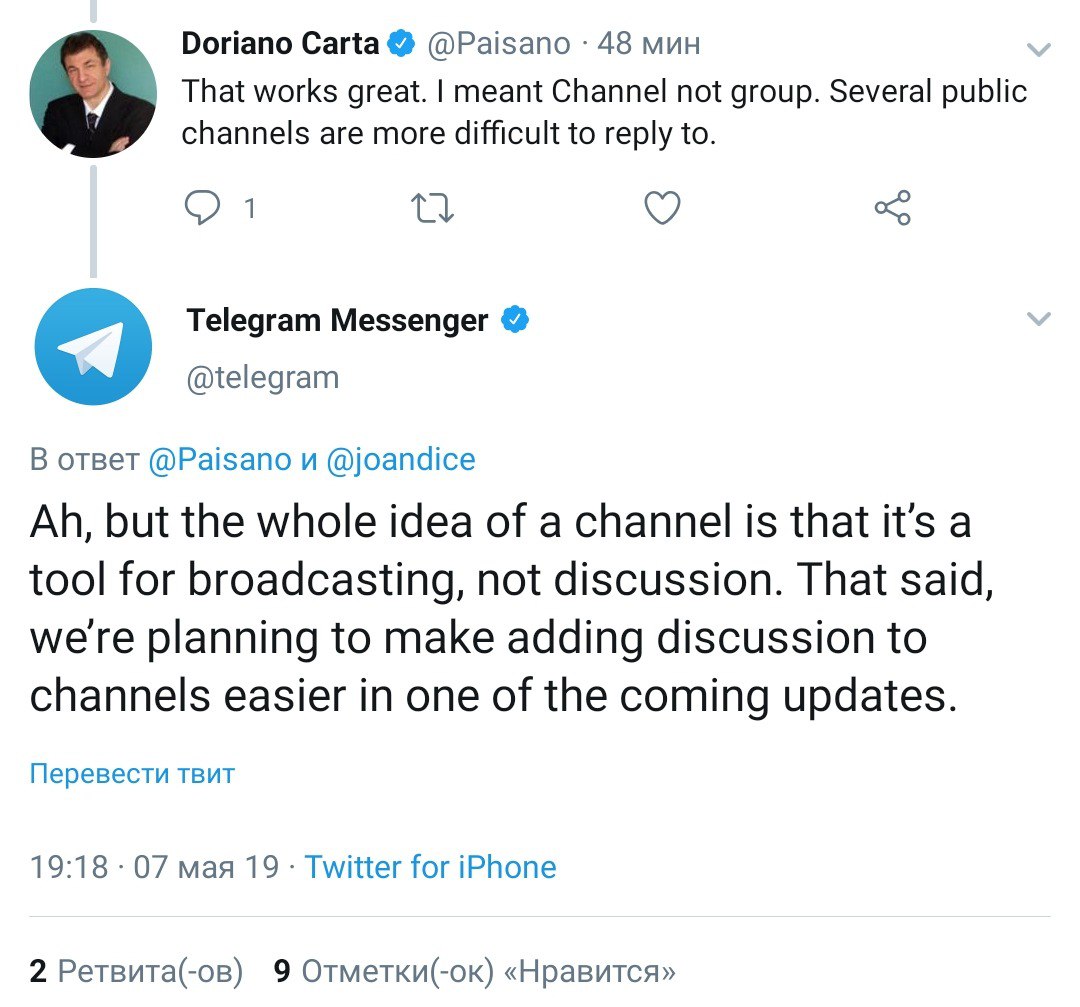Screen dimensions: 1080x1007
Task: Open Doriano Carta's tweet options chevron
Action: (x=1039, y=49)
